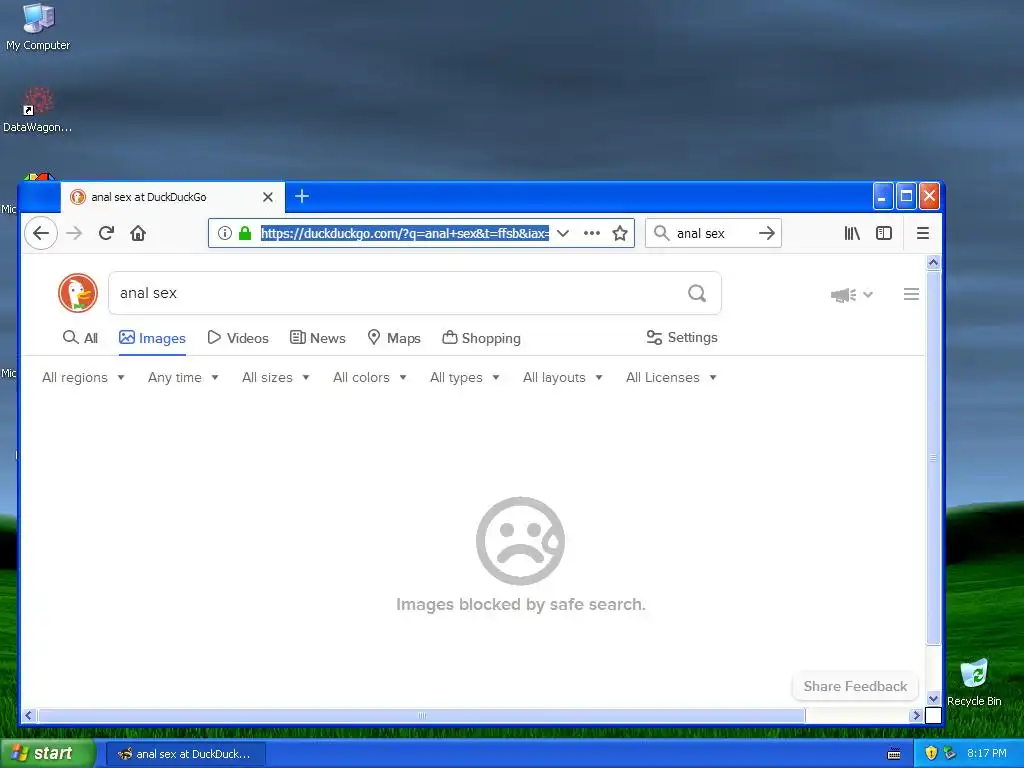Click the Firefox toolbar search field

pos(713,233)
